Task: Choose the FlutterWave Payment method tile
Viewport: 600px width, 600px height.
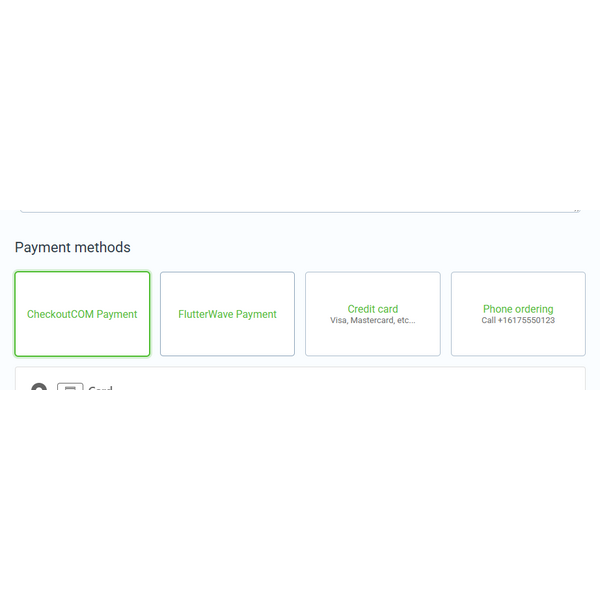Action: coord(227,314)
